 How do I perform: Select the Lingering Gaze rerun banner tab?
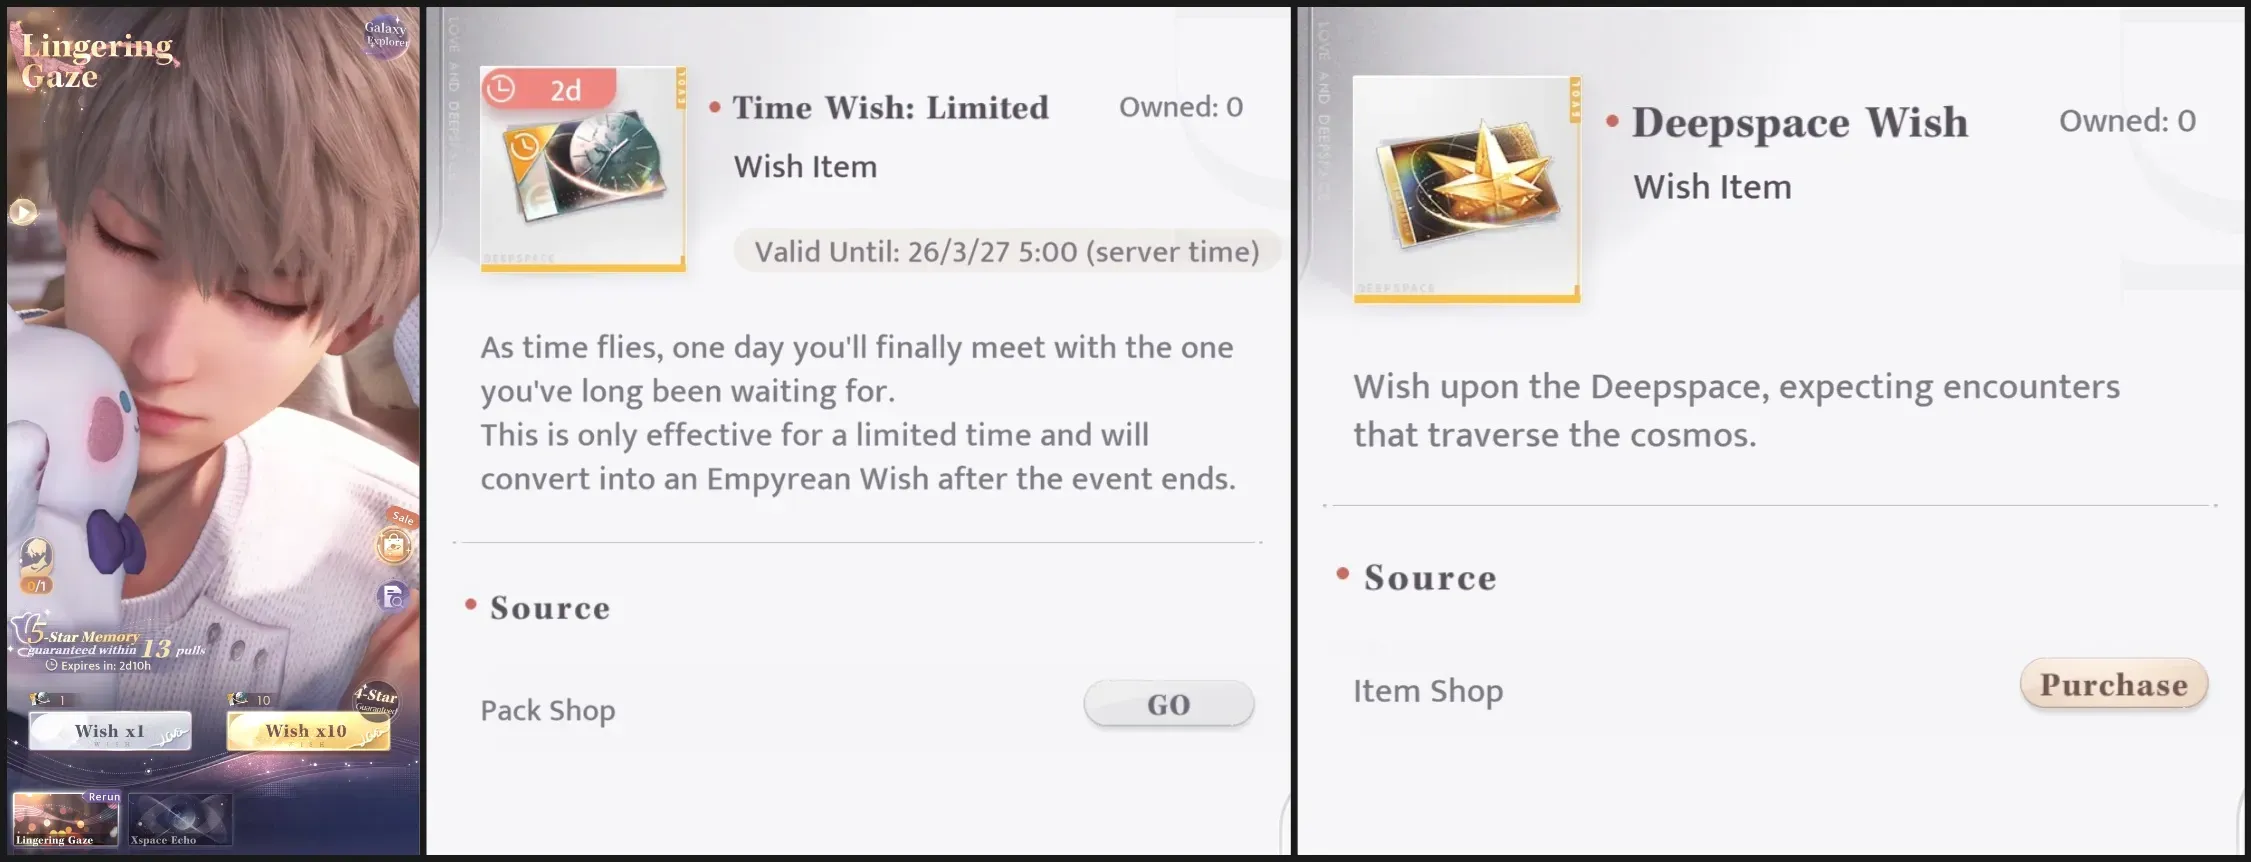(x=66, y=819)
